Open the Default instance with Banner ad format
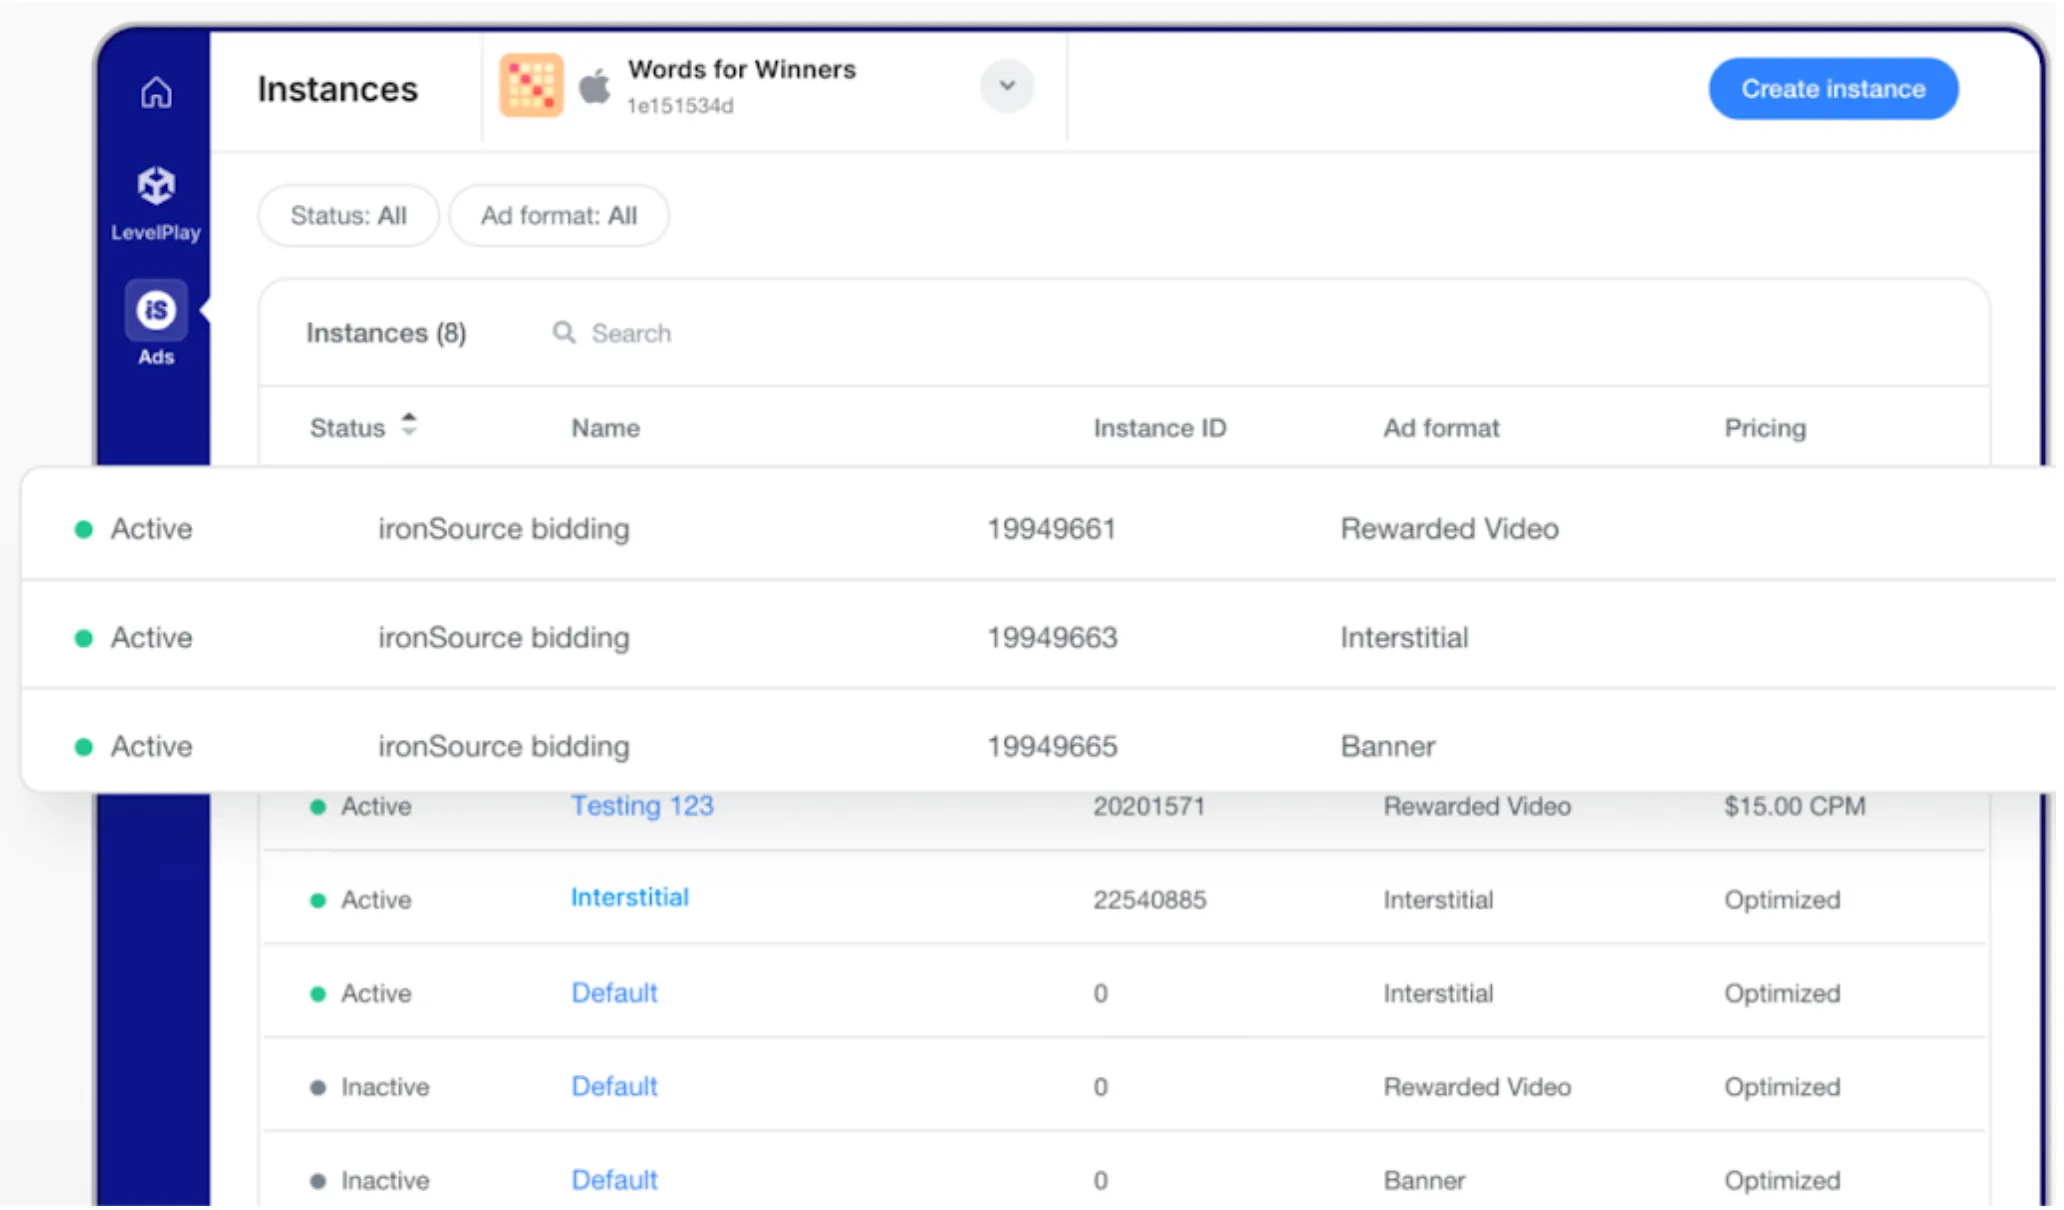 pyautogui.click(x=614, y=1180)
